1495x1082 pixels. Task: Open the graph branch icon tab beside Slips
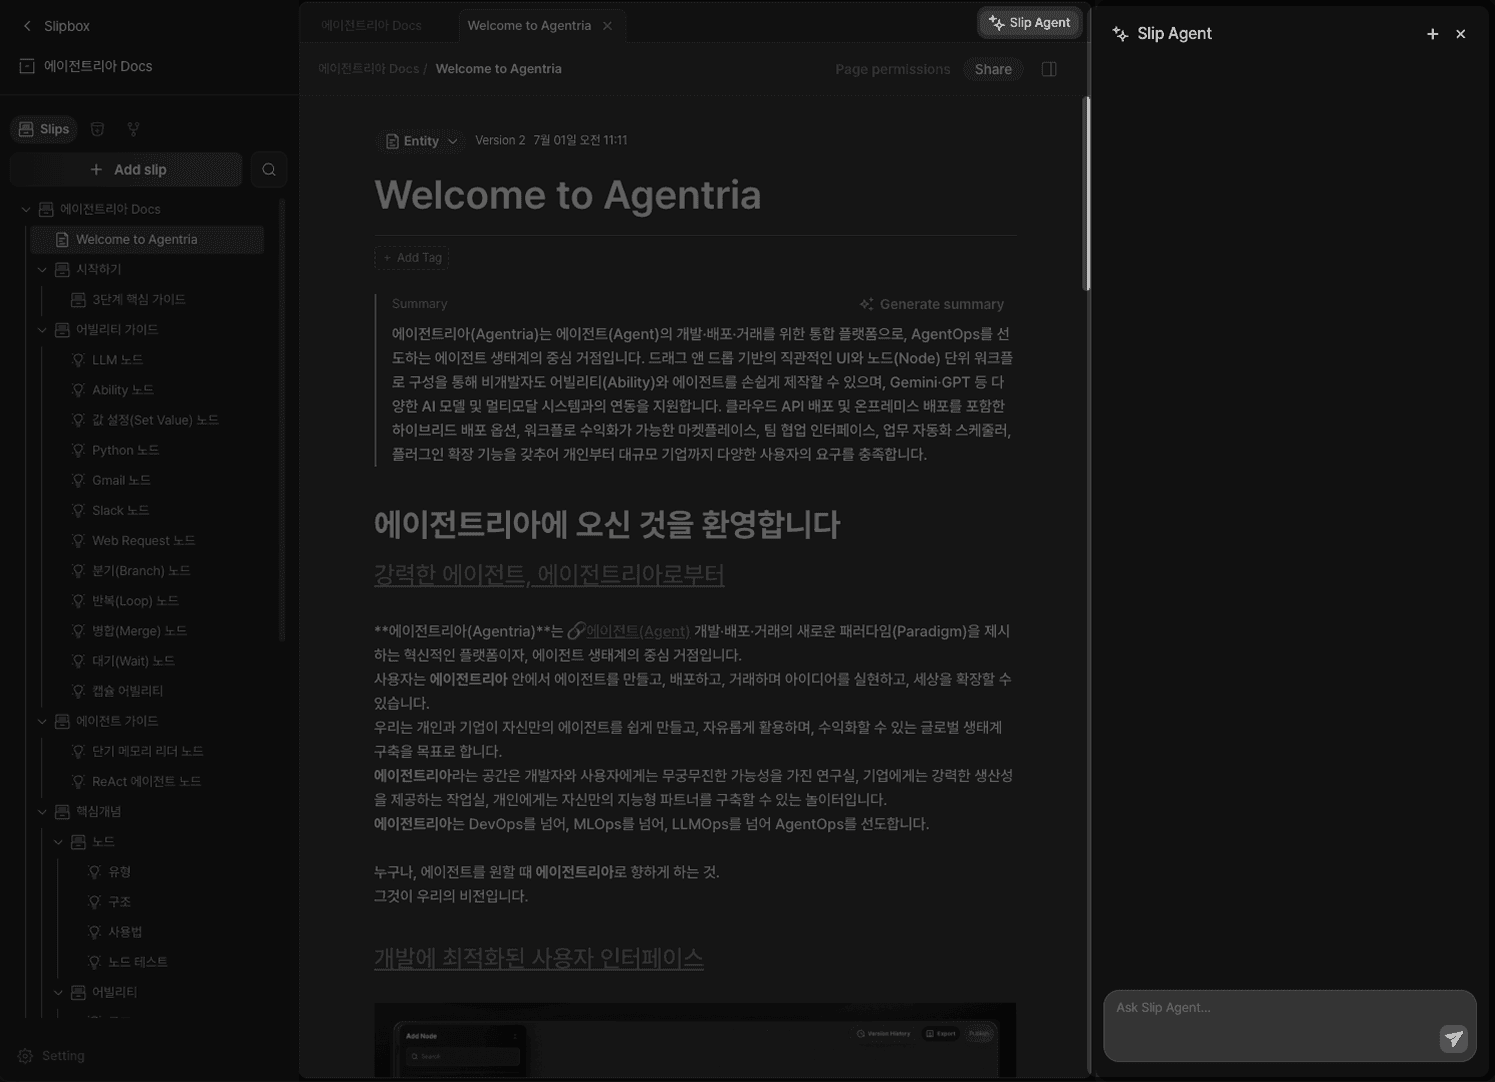(x=133, y=129)
